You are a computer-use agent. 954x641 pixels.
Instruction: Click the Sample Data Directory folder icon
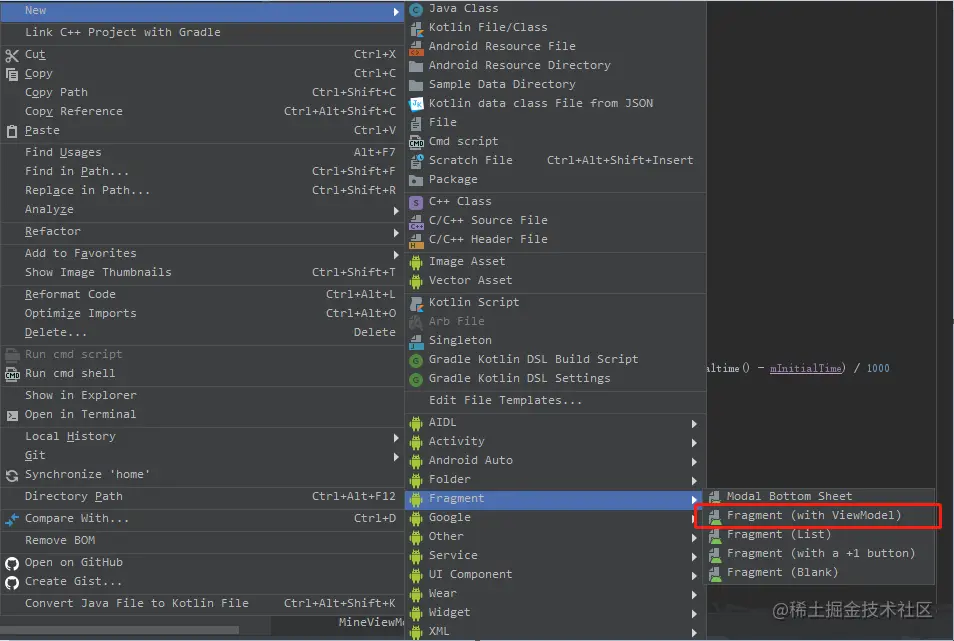pos(416,85)
